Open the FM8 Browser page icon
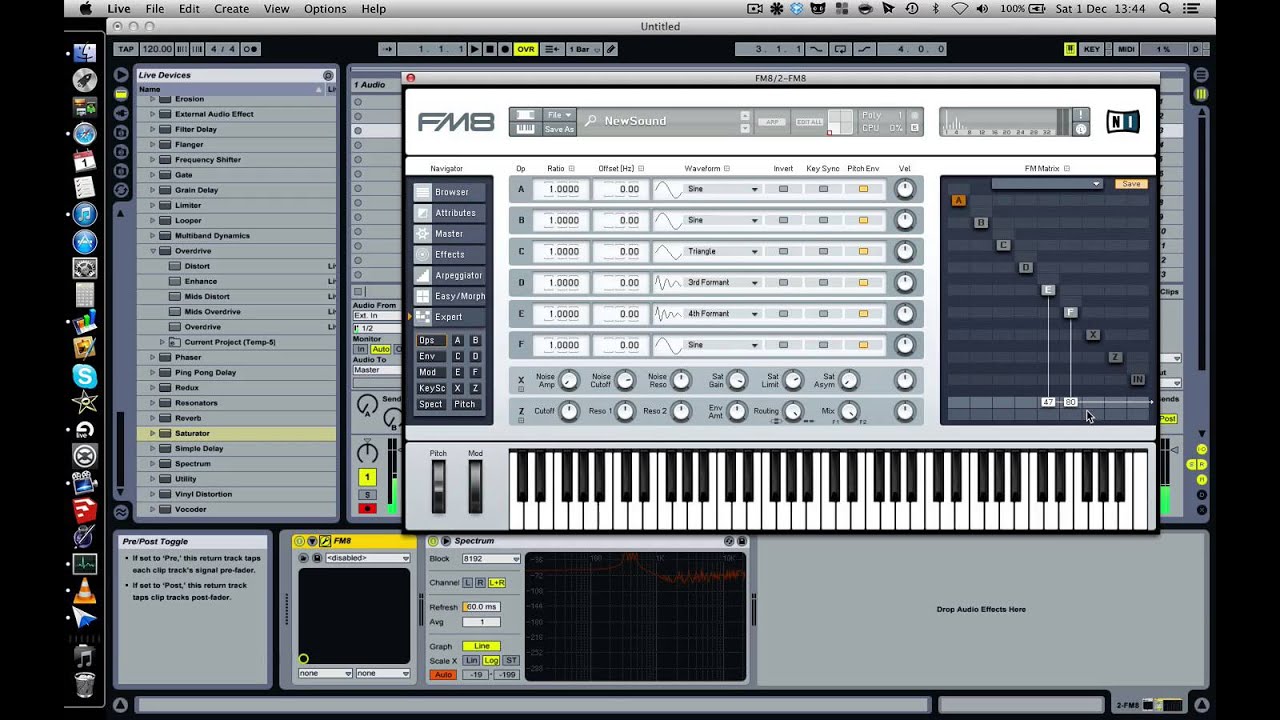Image resolution: width=1280 pixels, height=720 pixels. pos(423,192)
